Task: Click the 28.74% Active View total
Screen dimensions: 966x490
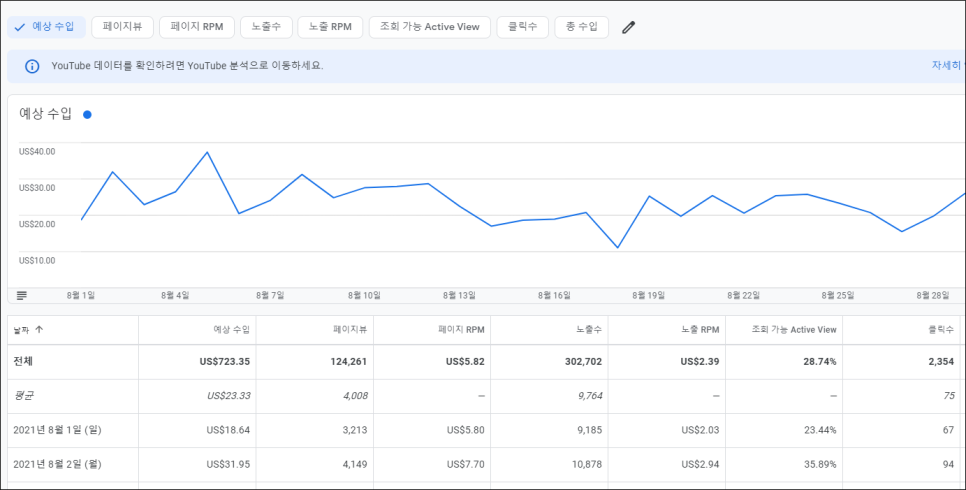Action: (x=820, y=362)
